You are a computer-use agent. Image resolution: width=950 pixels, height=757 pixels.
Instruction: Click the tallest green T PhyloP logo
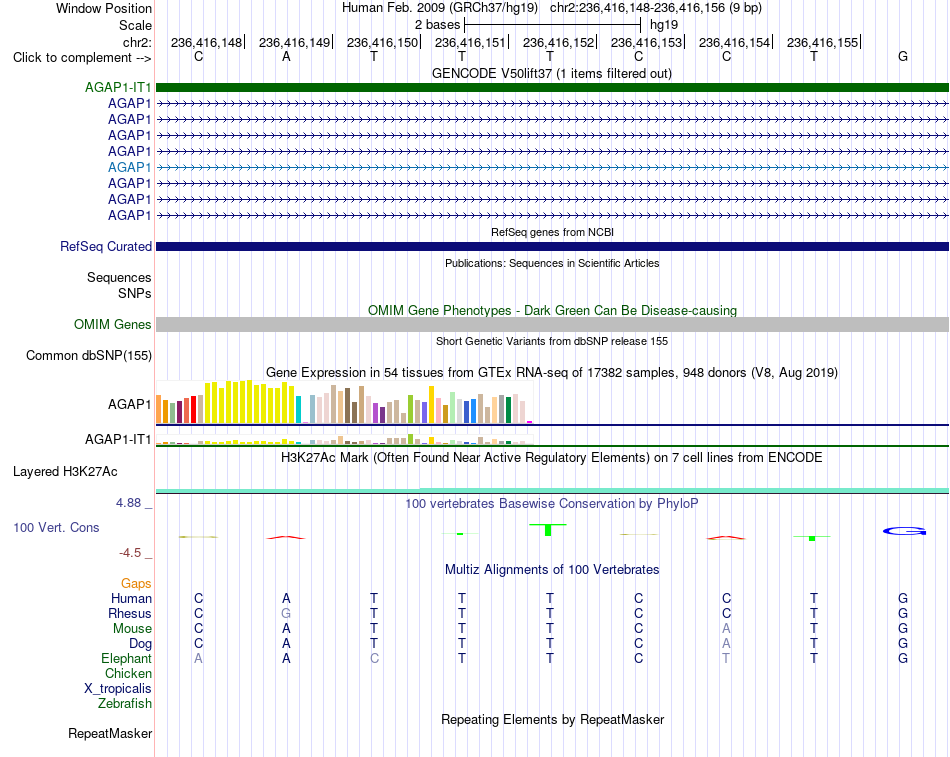click(548, 529)
